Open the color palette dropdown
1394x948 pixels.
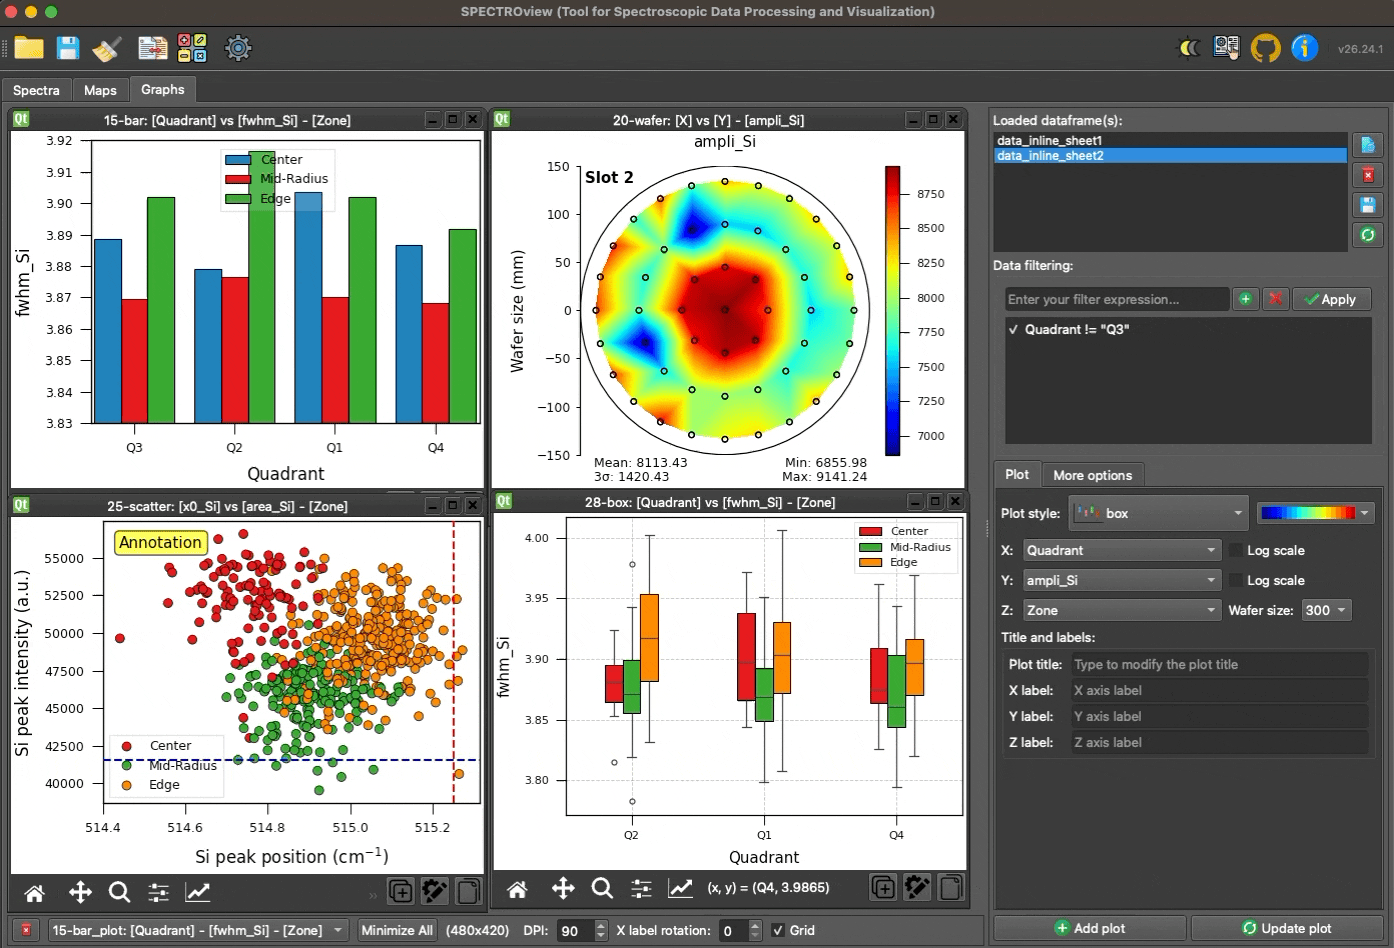(1316, 513)
